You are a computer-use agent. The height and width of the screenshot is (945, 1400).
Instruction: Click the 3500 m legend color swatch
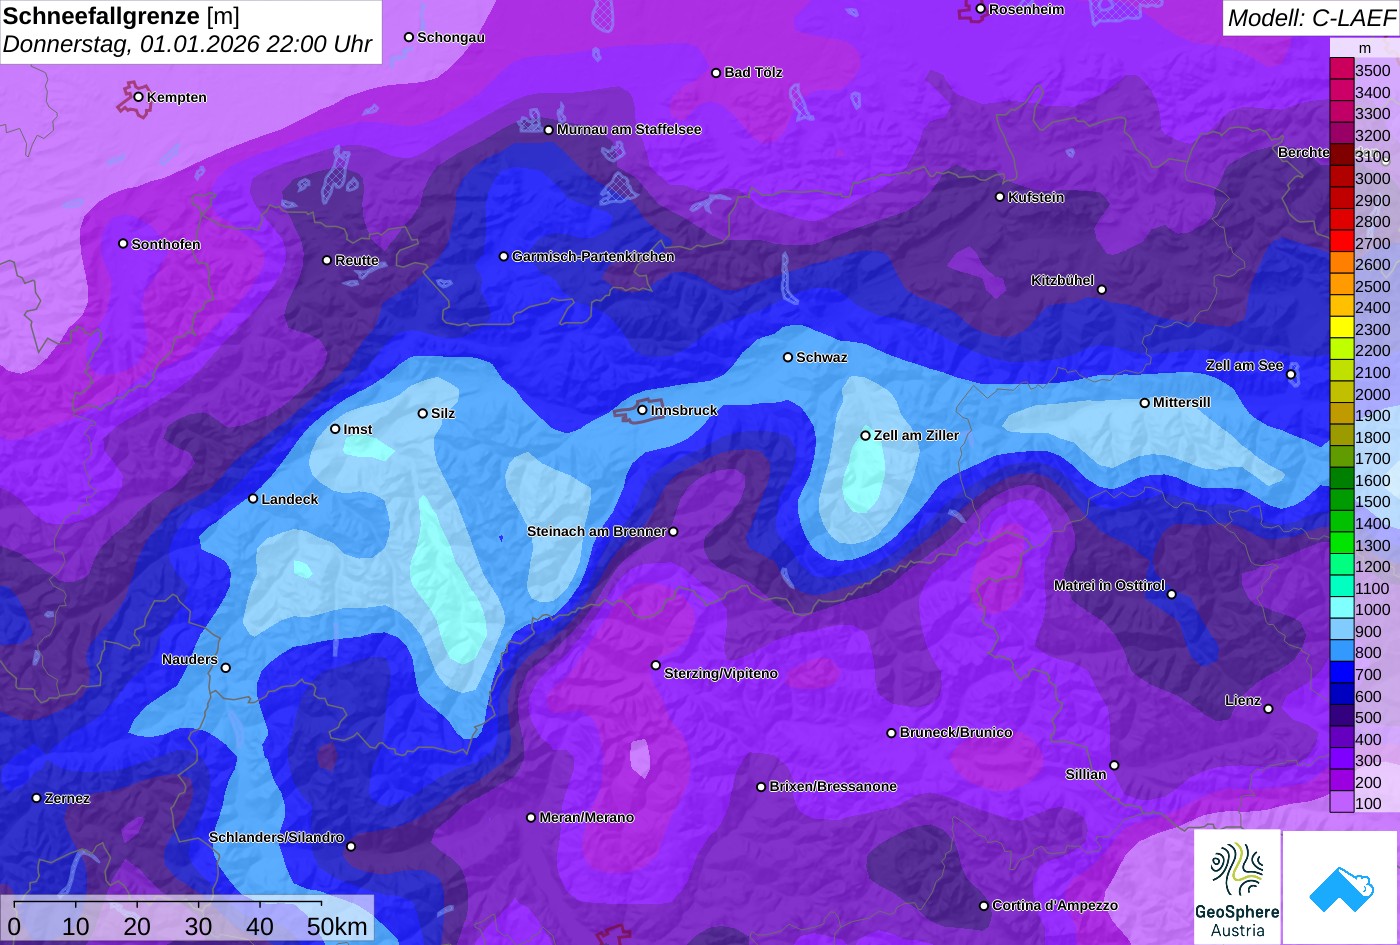pos(1341,70)
